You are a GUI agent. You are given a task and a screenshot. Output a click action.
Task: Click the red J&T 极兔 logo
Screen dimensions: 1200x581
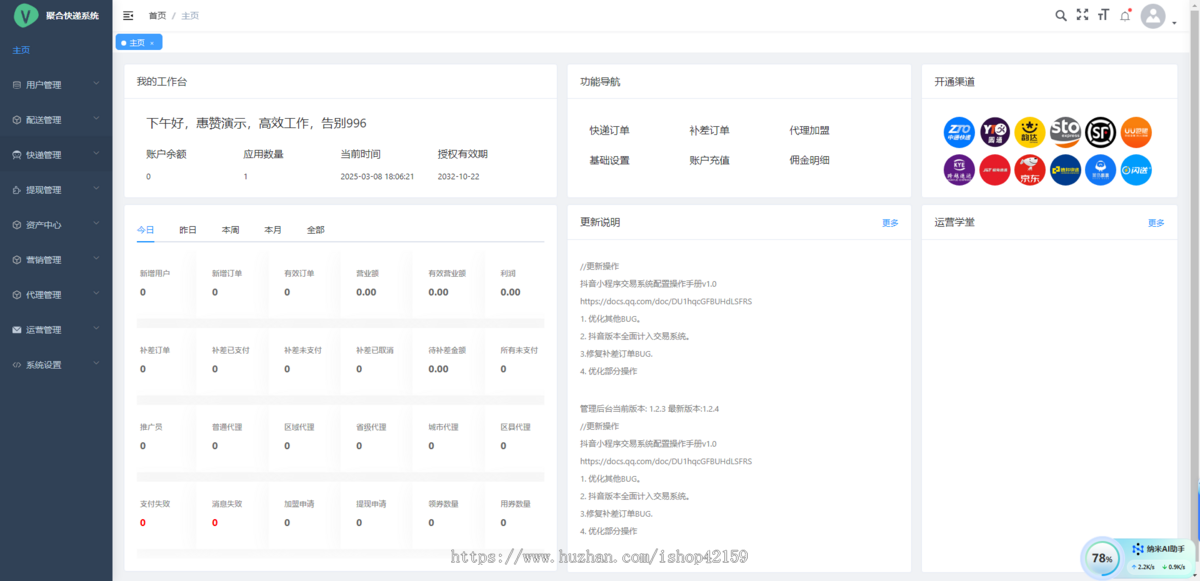995,170
